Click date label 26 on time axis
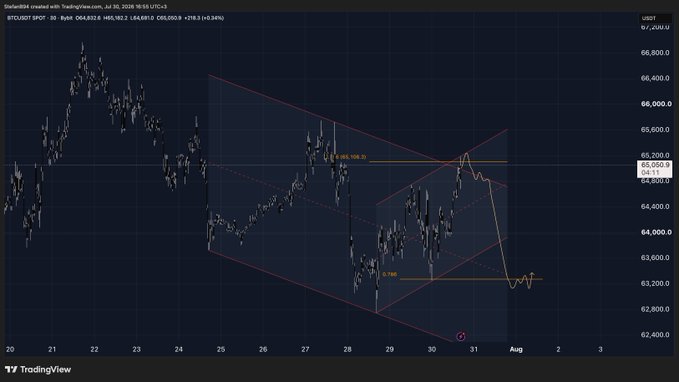The image size is (679, 382). click(x=263, y=349)
